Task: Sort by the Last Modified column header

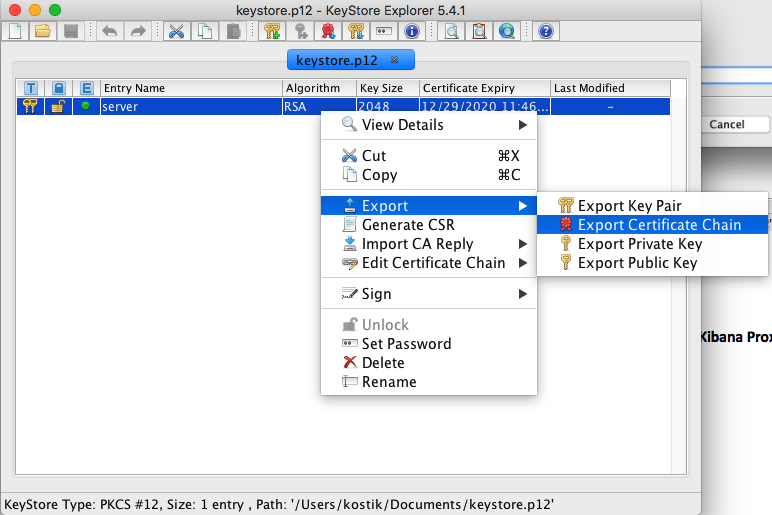Action: (x=611, y=88)
